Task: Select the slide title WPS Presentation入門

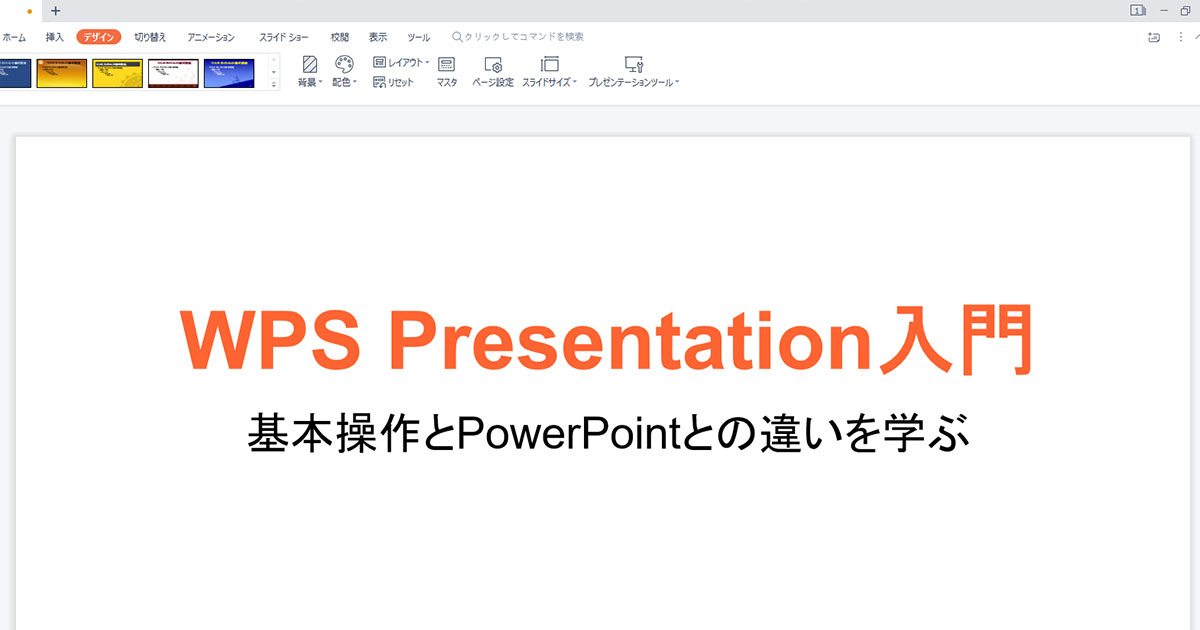Action: (605, 341)
